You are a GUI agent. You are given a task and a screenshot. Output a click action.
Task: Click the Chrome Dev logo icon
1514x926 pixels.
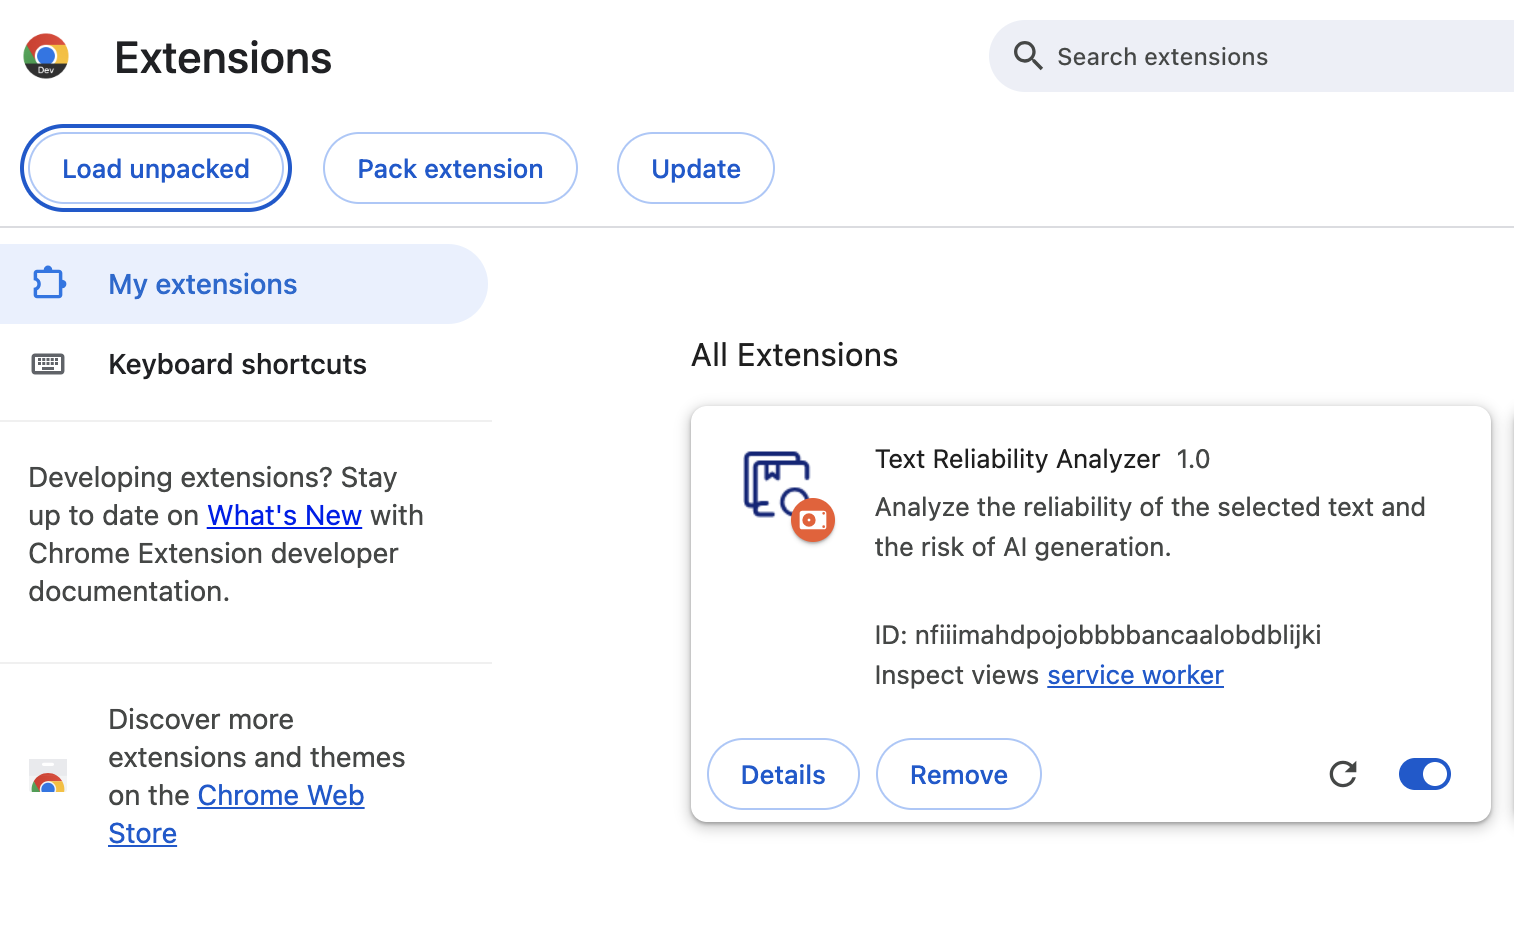[x=46, y=56]
